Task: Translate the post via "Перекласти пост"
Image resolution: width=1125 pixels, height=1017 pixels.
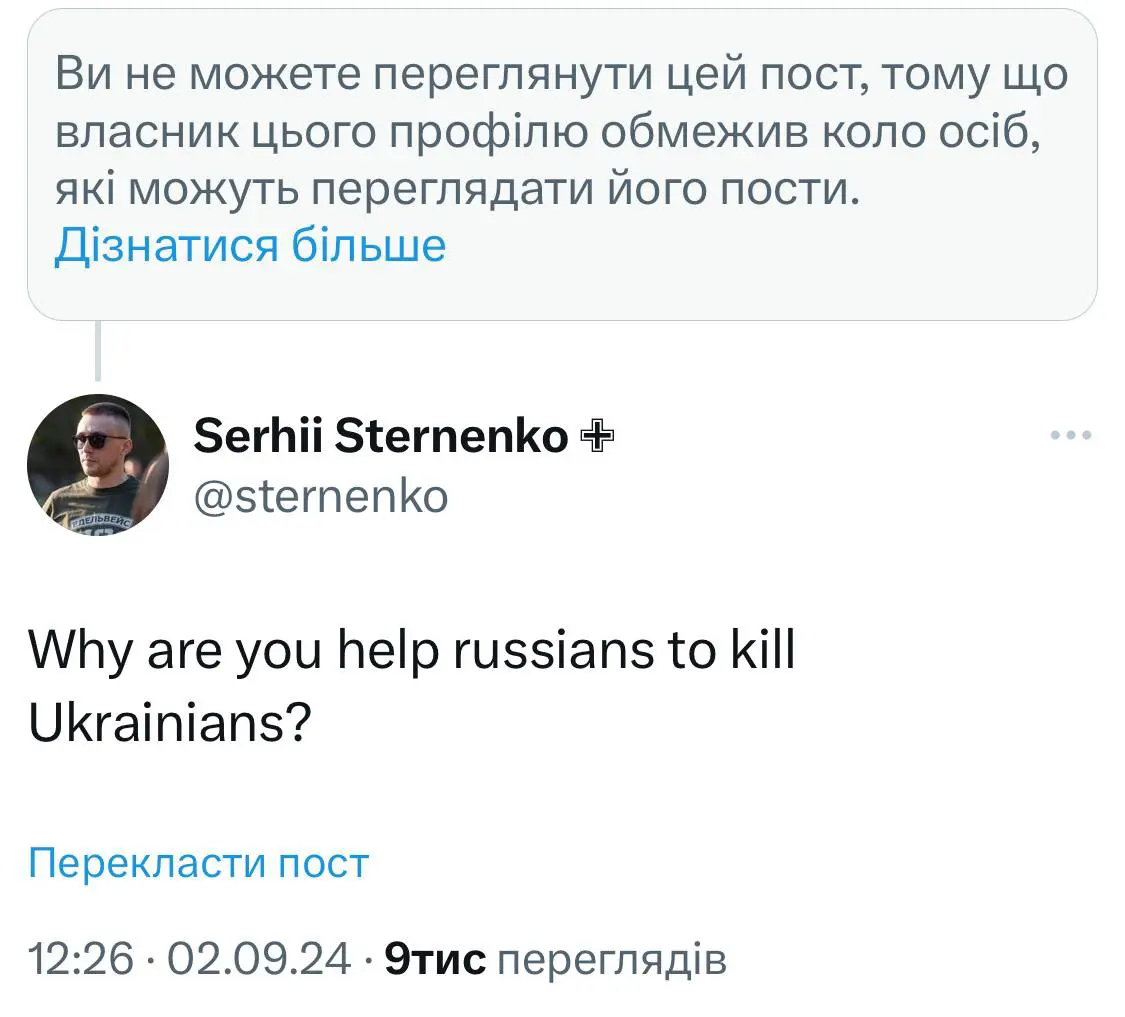Action: 199,863
